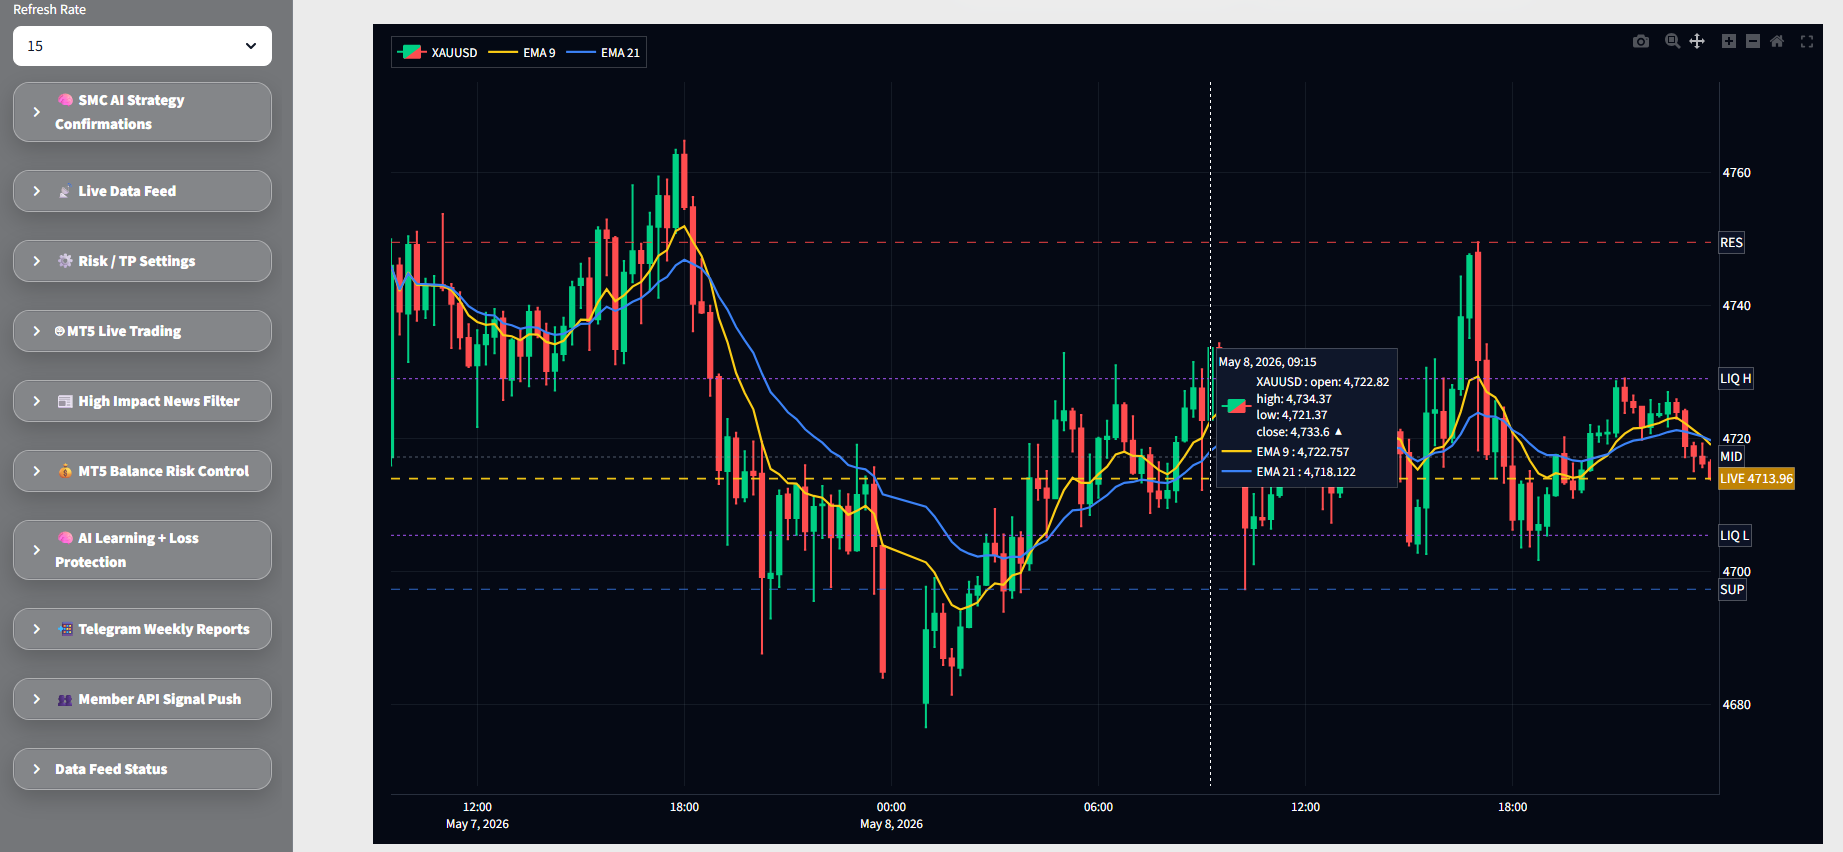Image resolution: width=1843 pixels, height=852 pixels.
Task: Open fullscreen view of the chart
Action: pos(1807,41)
